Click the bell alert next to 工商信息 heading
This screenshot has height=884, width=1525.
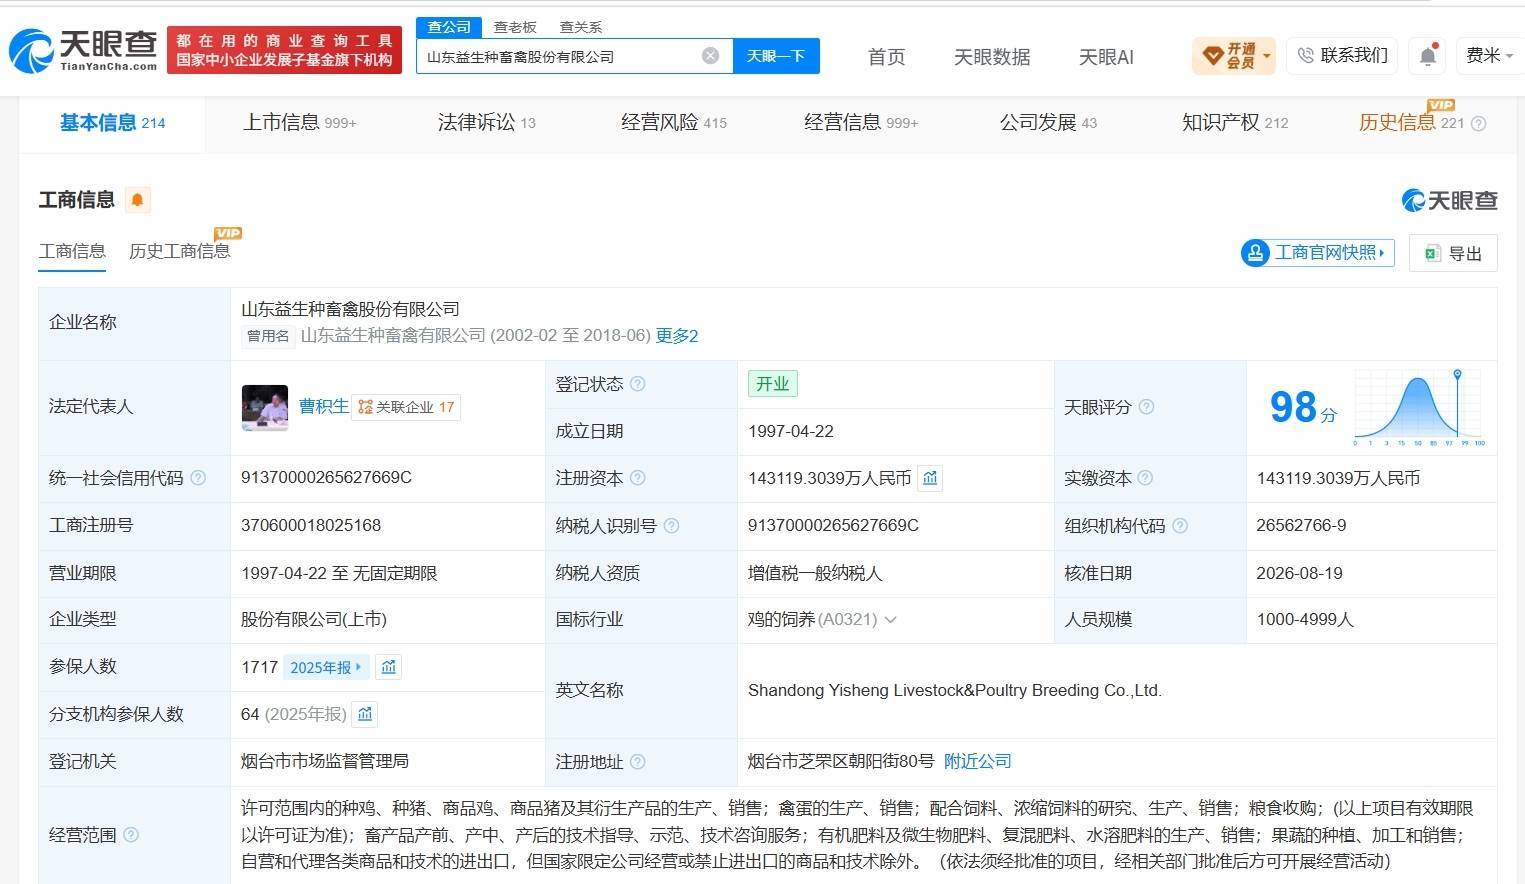(x=137, y=200)
